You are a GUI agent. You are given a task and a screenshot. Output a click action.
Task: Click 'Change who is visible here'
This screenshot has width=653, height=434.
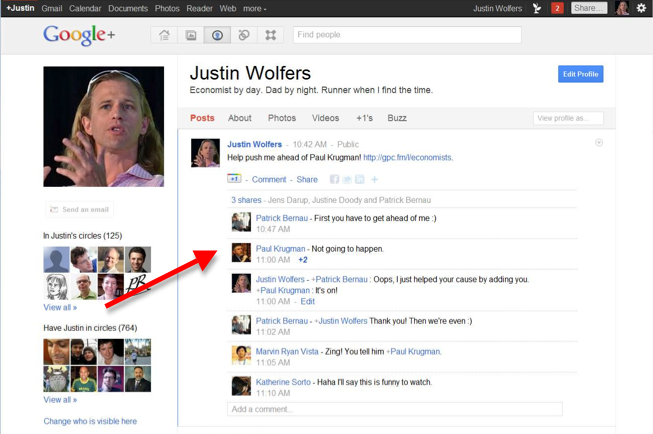coord(90,421)
